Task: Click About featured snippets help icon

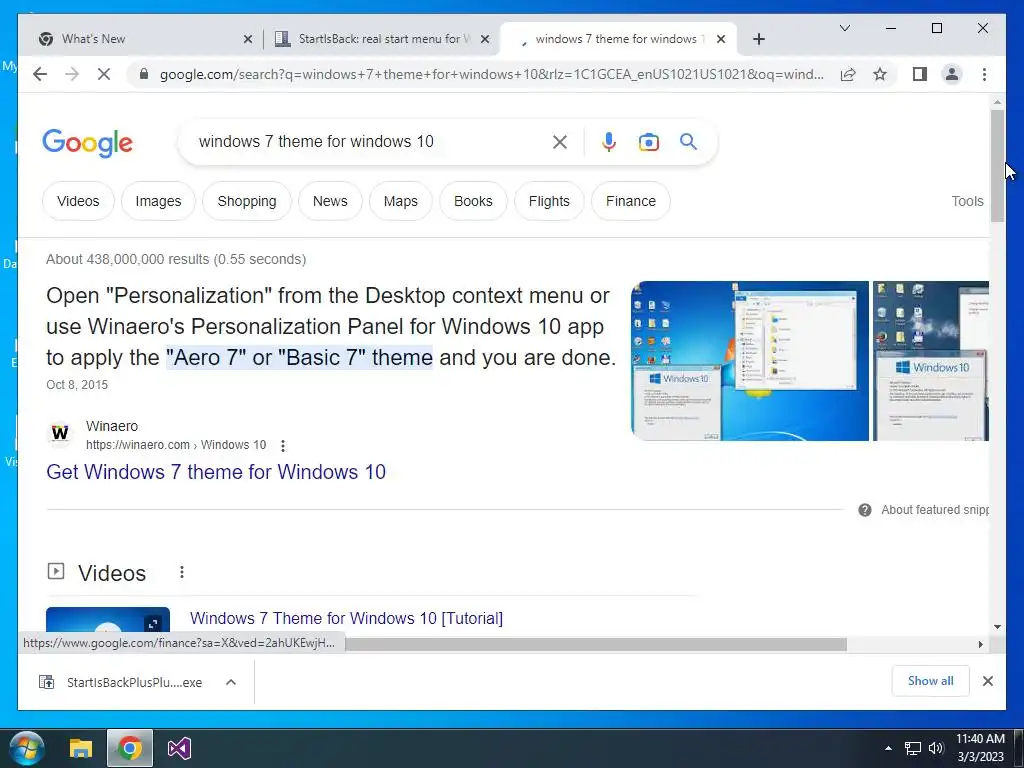Action: pos(865,510)
